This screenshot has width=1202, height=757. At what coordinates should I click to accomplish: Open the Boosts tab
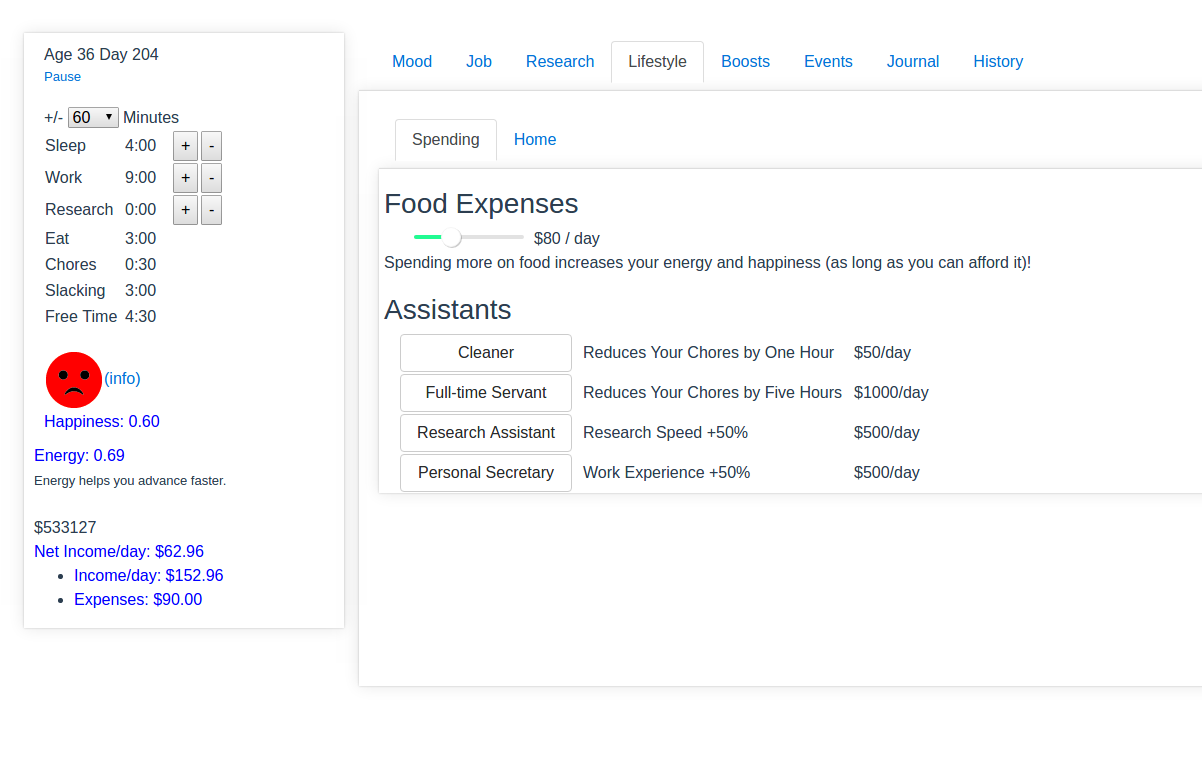coord(745,62)
